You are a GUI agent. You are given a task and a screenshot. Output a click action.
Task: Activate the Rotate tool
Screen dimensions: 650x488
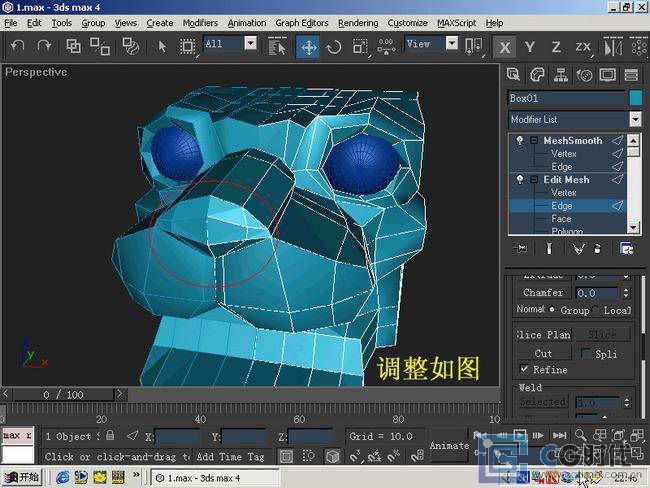pos(334,46)
